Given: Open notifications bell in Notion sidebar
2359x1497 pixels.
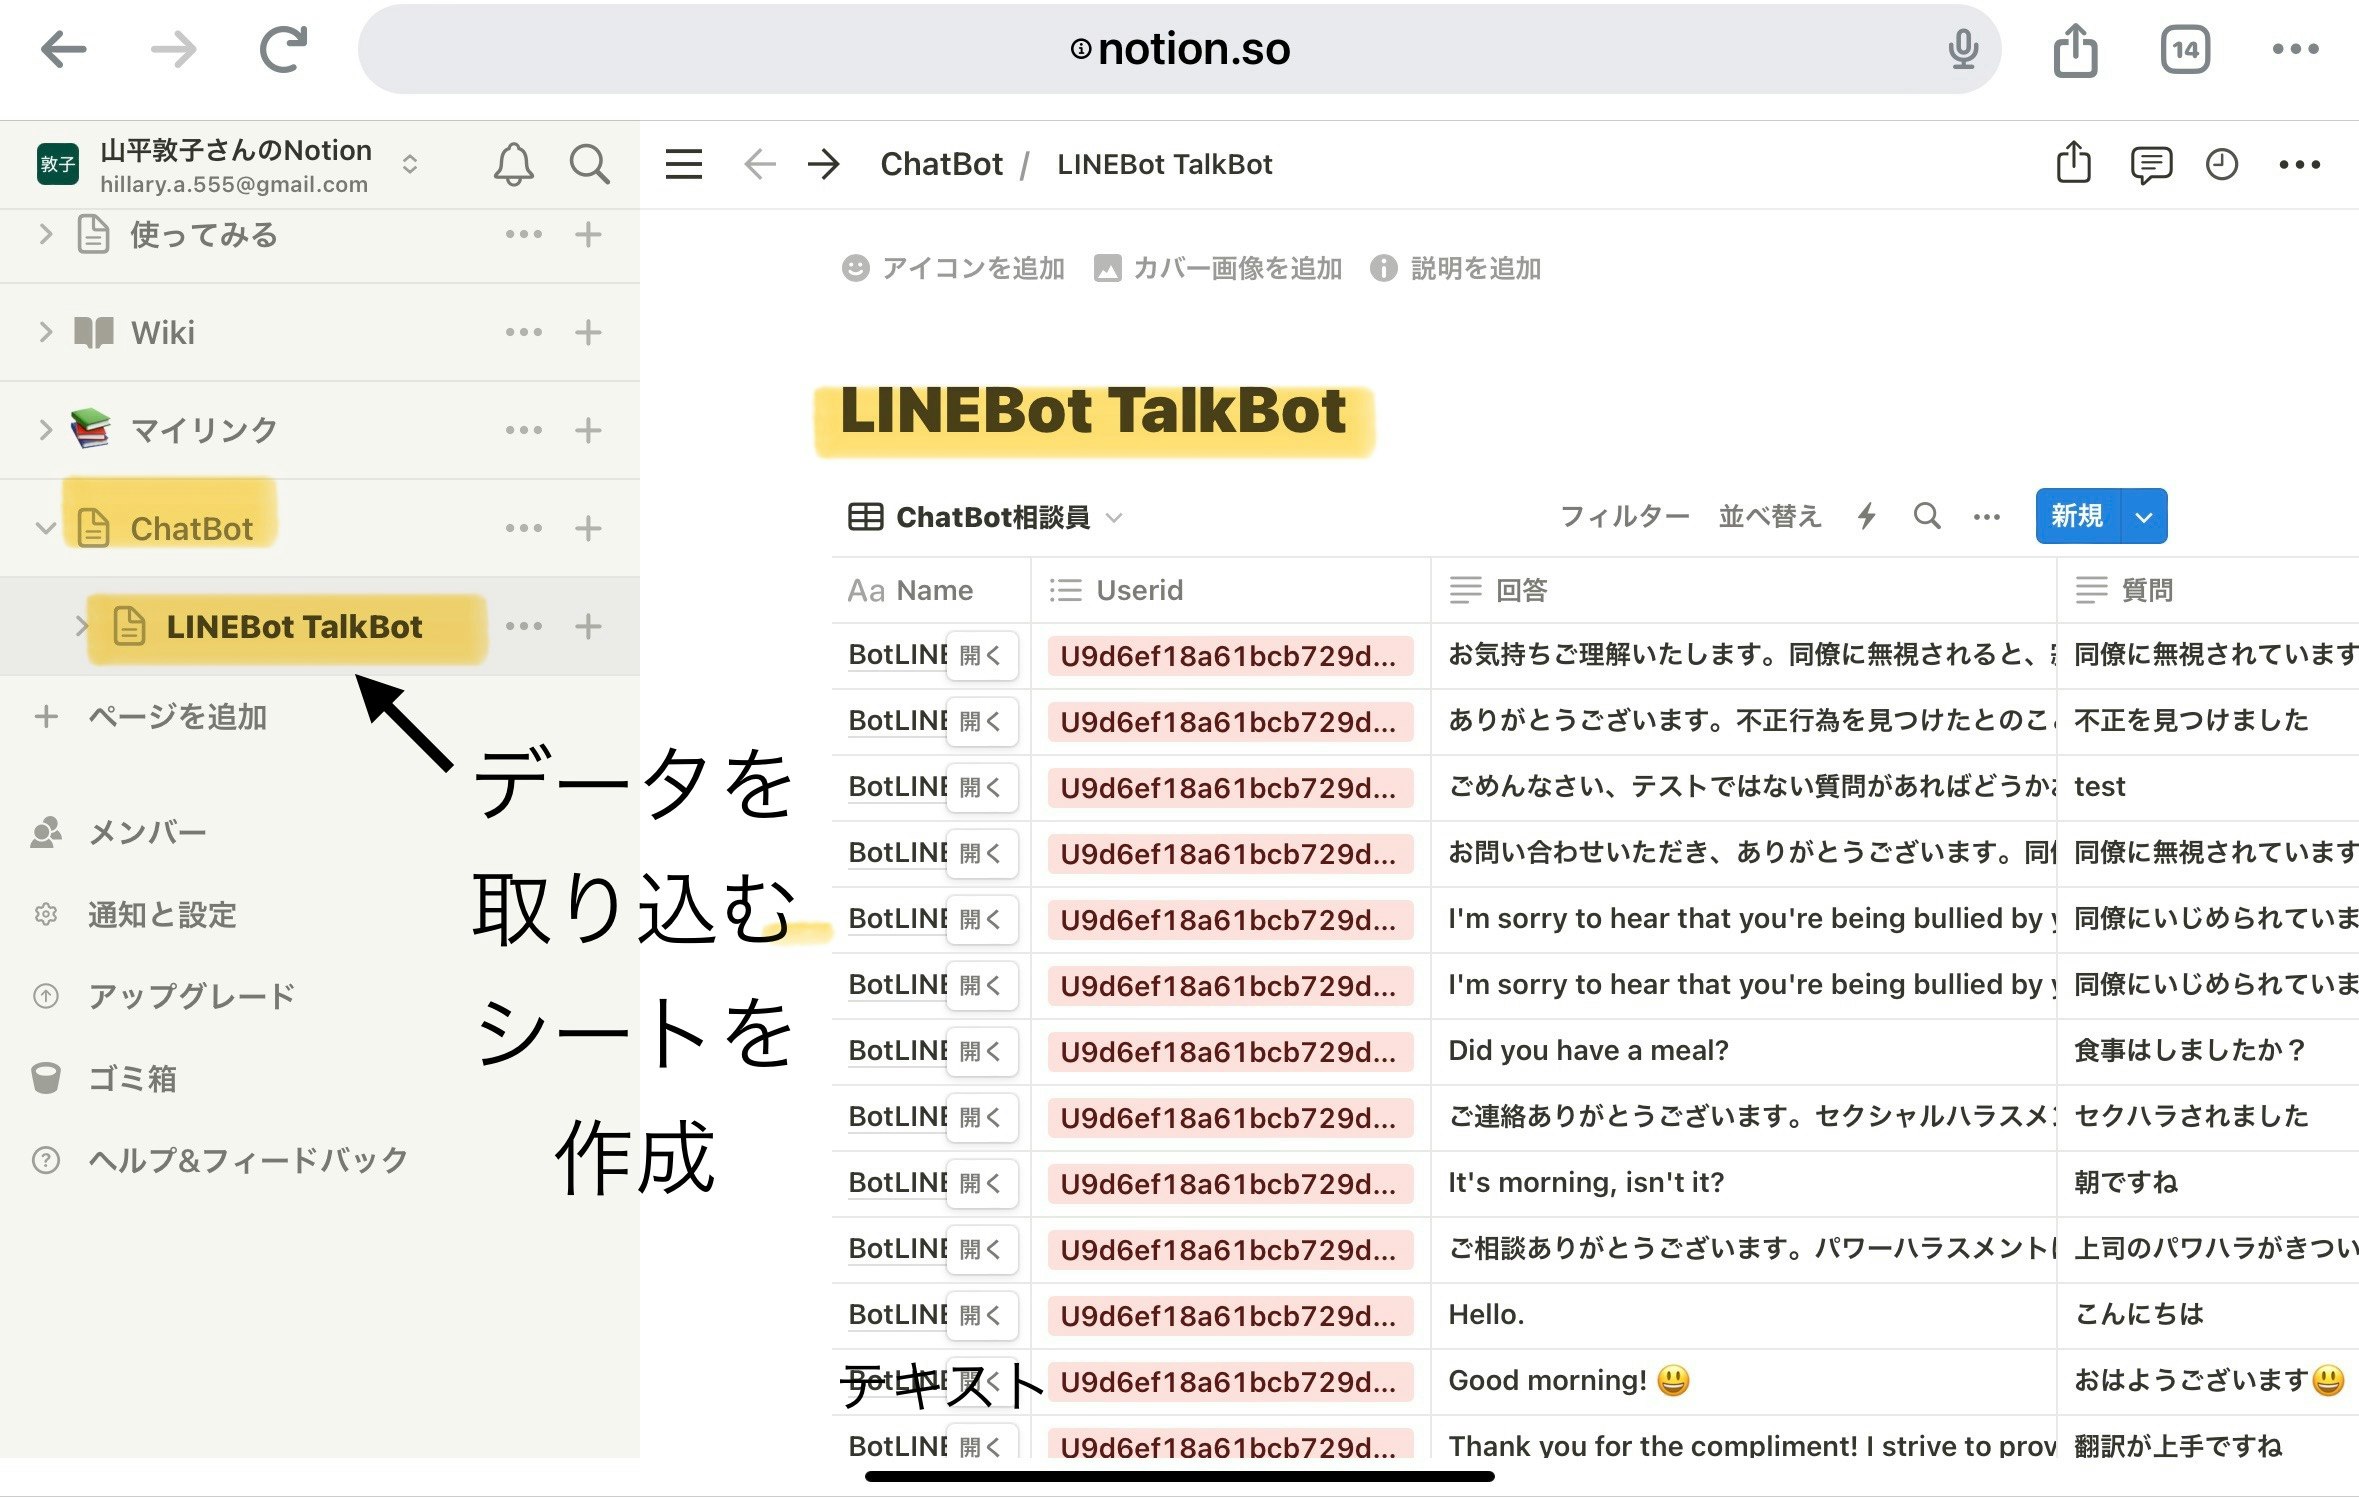Looking at the screenshot, I should pos(513,164).
